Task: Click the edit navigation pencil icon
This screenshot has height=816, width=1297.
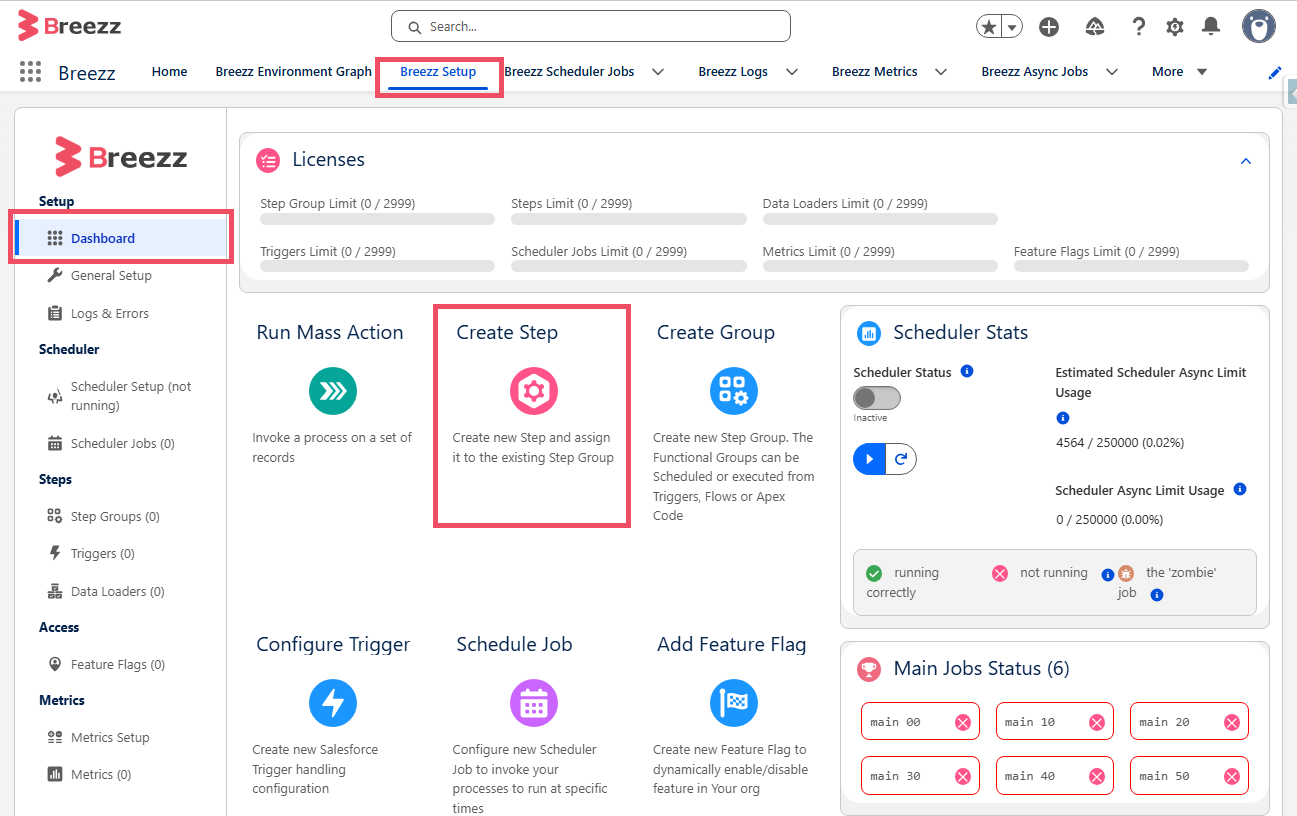Action: click(x=1274, y=72)
